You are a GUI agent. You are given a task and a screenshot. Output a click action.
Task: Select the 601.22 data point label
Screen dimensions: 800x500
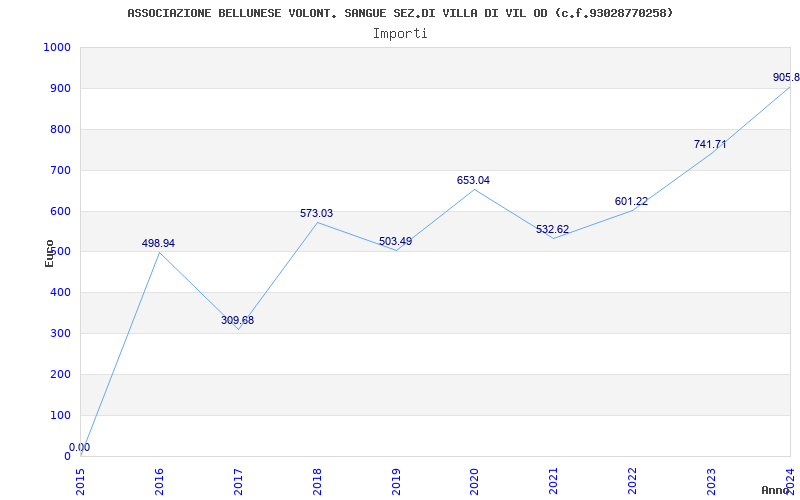click(631, 202)
